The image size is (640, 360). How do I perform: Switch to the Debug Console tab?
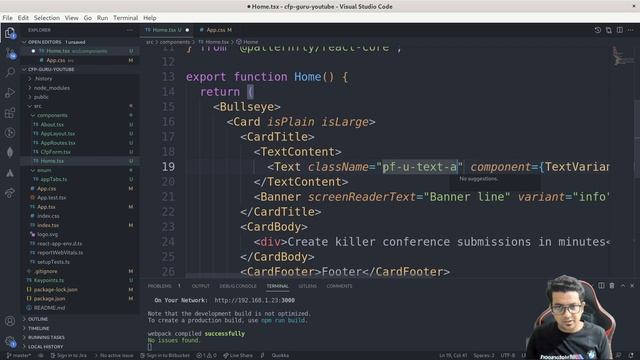(238, 286)
